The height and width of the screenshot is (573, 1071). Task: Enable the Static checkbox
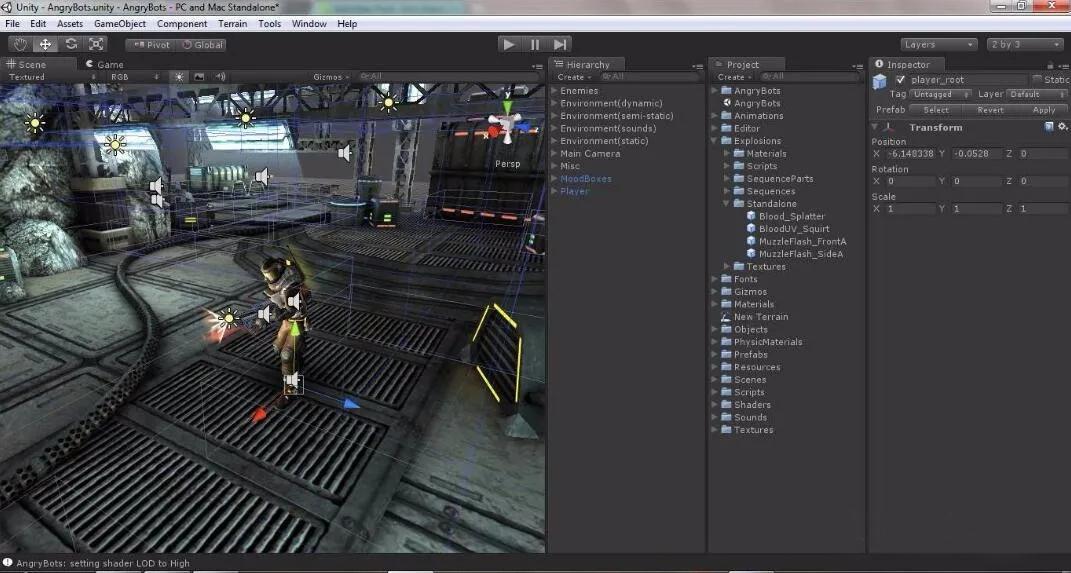1037,80
